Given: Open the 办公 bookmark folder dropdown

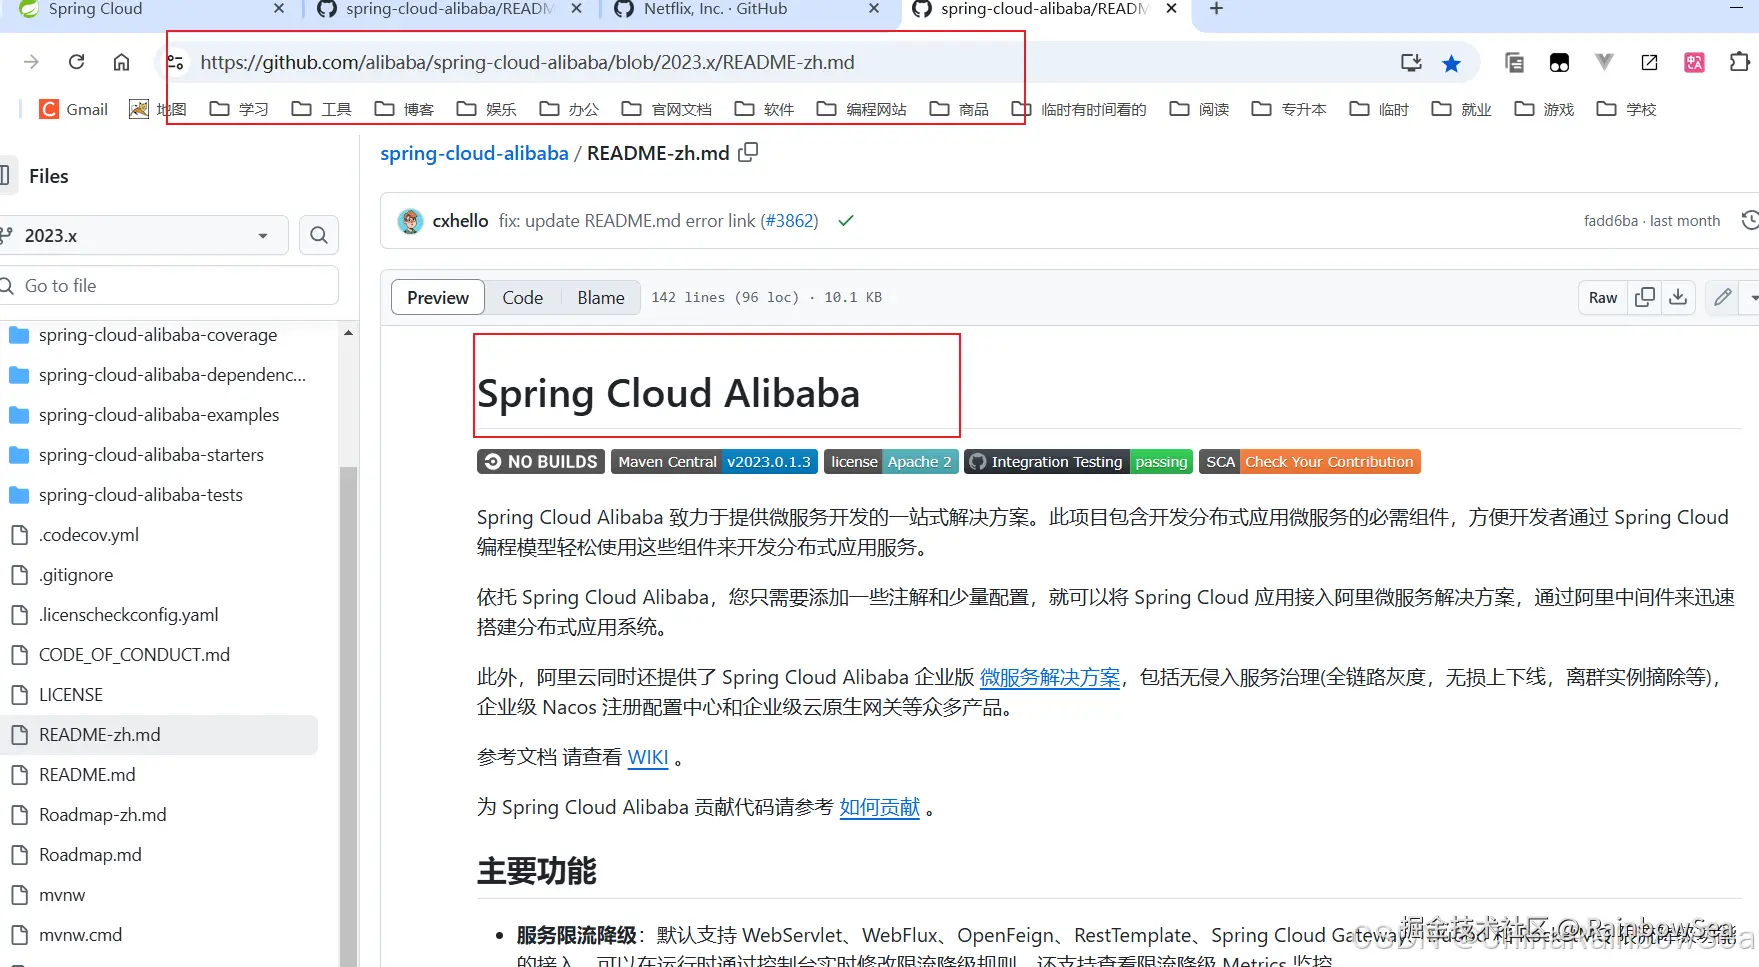Looking at the screenshot, I should 569,109.
